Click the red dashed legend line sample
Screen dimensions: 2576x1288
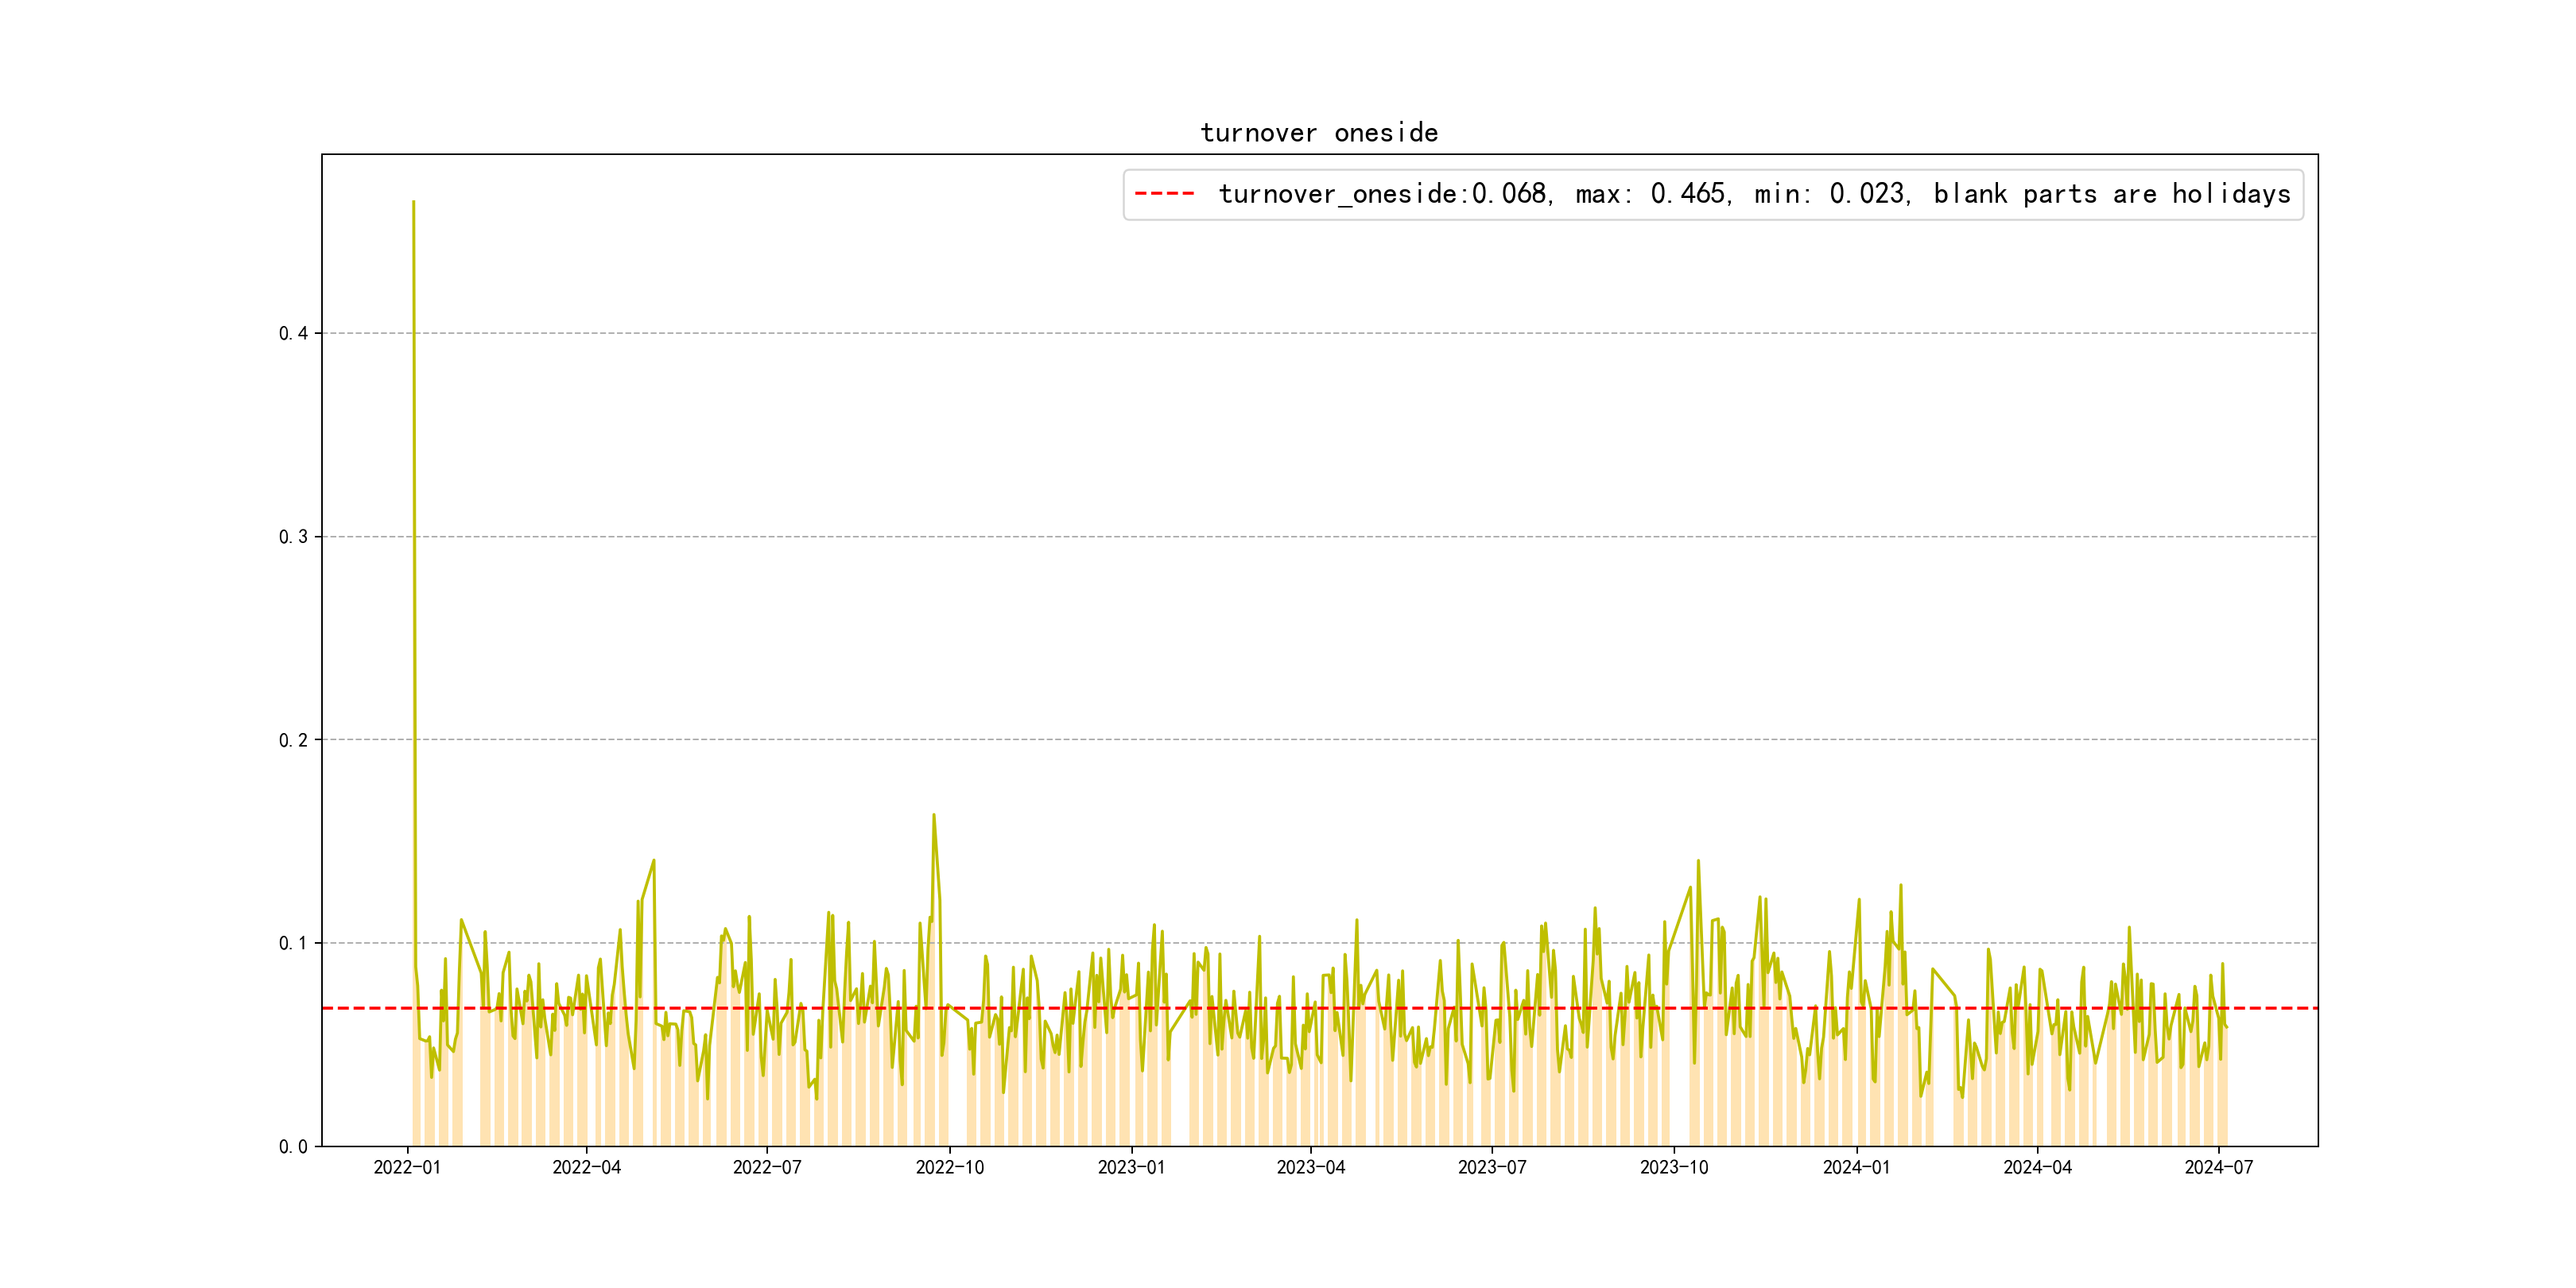pos(1164,194)
